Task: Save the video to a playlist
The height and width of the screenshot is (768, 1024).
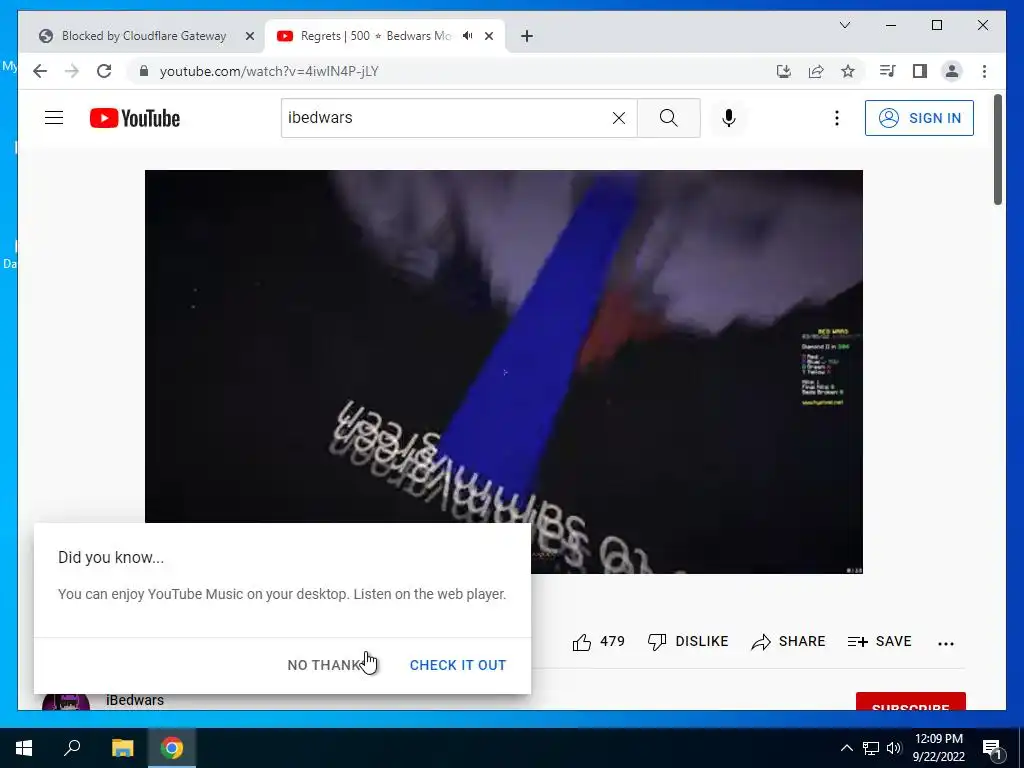Action: tap(879, 642)
